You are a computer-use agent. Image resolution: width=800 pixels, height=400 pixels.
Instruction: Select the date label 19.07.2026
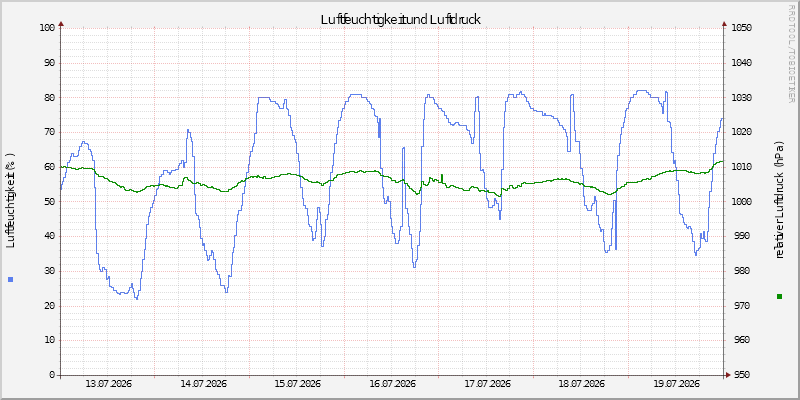pos(677,384)
